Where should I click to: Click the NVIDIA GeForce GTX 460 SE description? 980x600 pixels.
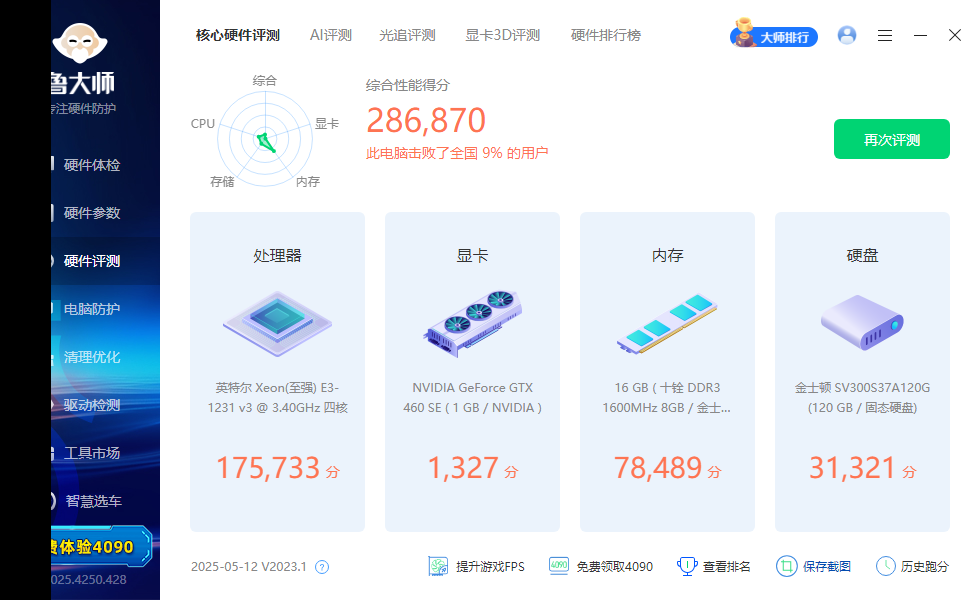(472, 398)
